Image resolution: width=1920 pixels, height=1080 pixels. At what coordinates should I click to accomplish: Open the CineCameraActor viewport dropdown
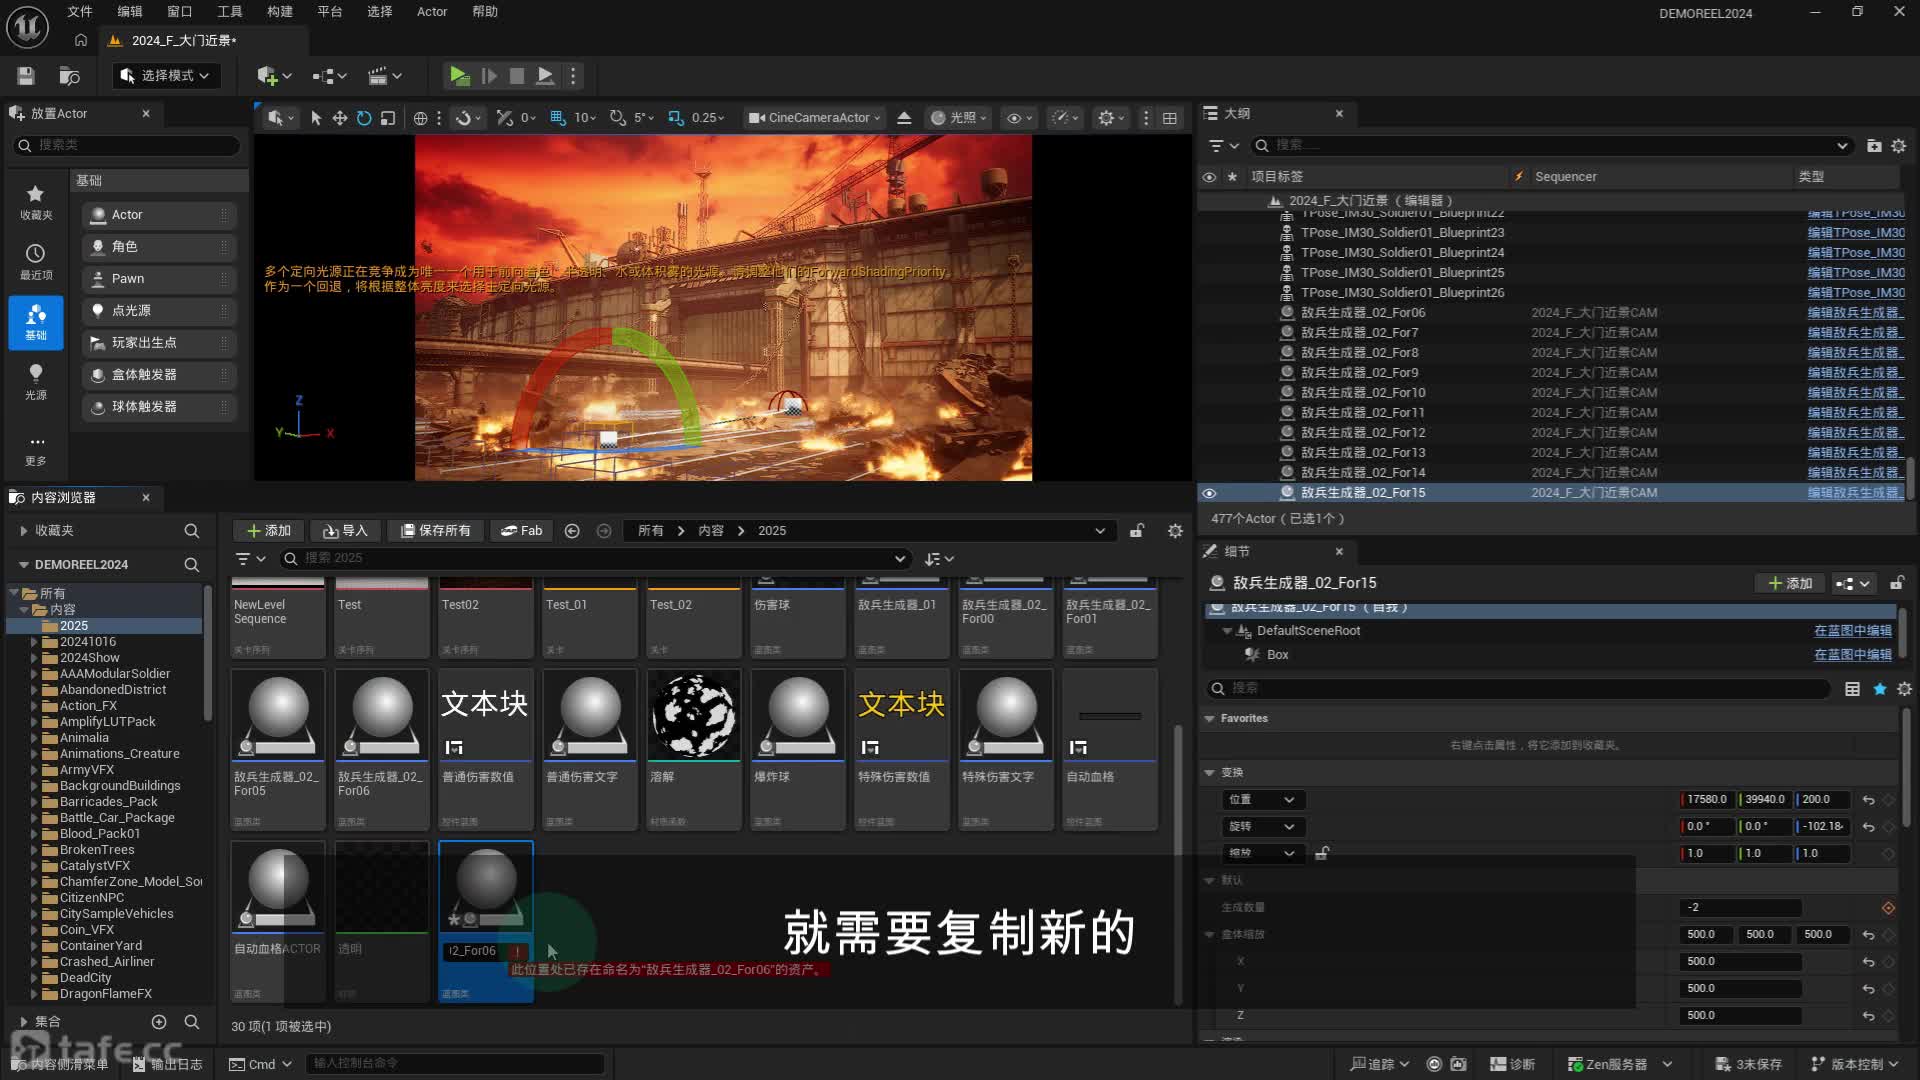tap(815, 118)
